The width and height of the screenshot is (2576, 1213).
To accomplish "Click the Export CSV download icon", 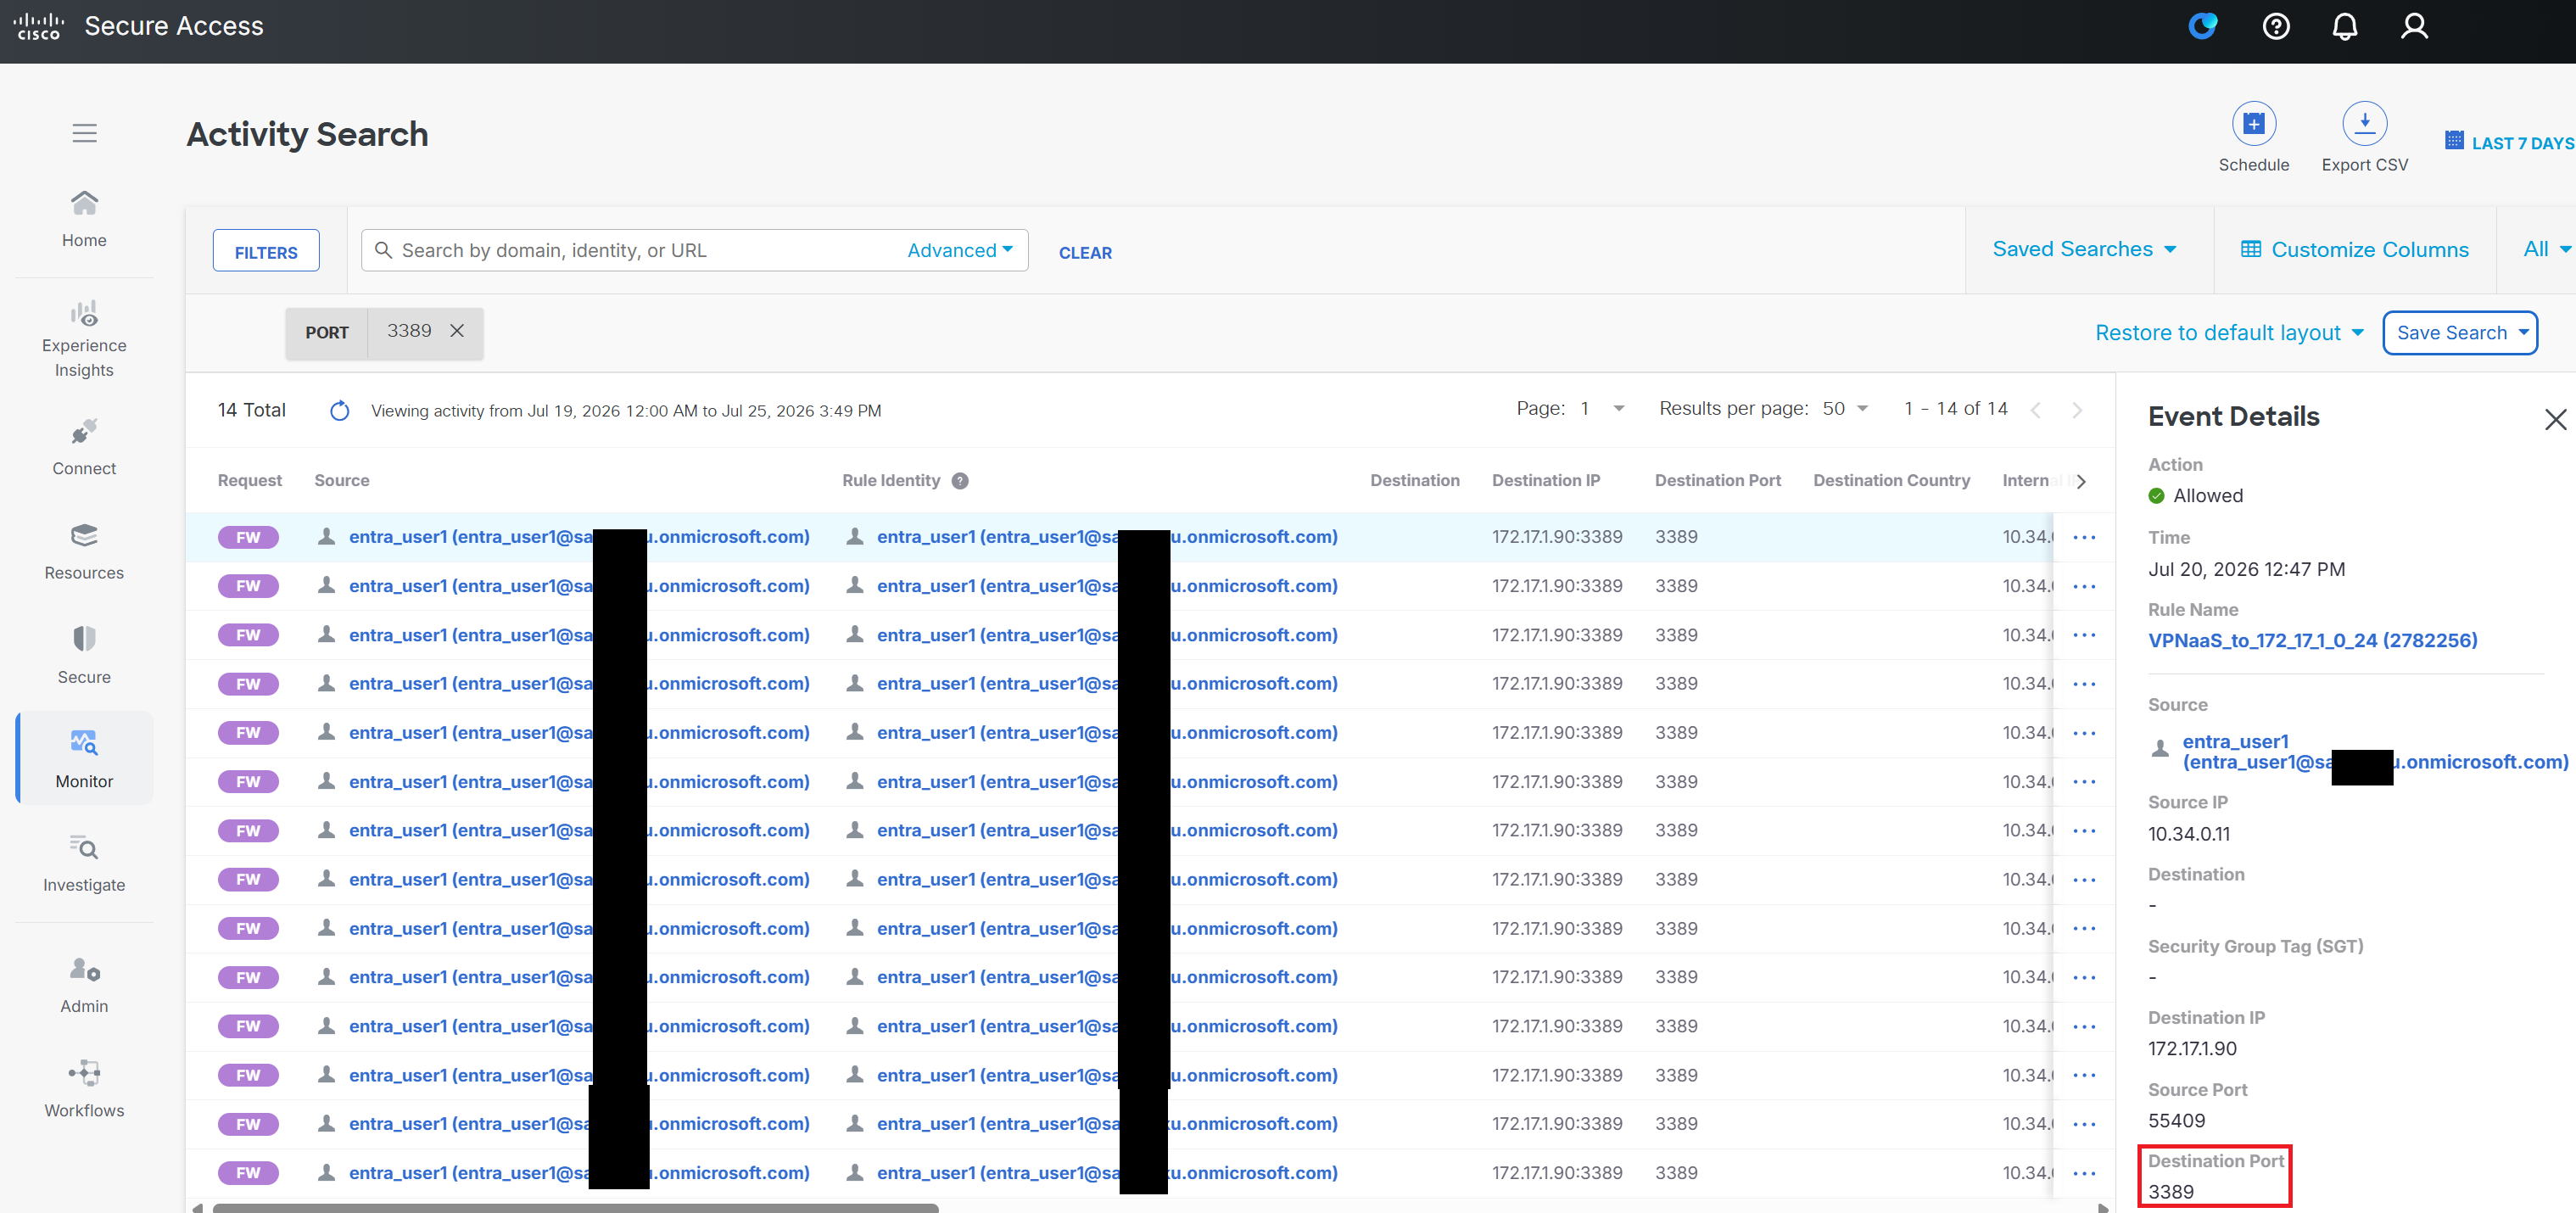I will click(x=2364, y=124).
